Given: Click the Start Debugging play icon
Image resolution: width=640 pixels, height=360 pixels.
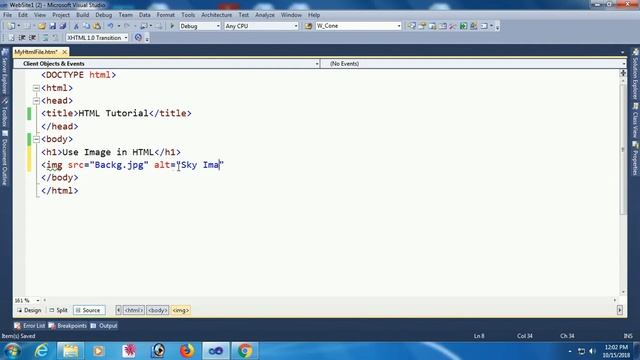Looking at the screenshot, I should [172, 26].
